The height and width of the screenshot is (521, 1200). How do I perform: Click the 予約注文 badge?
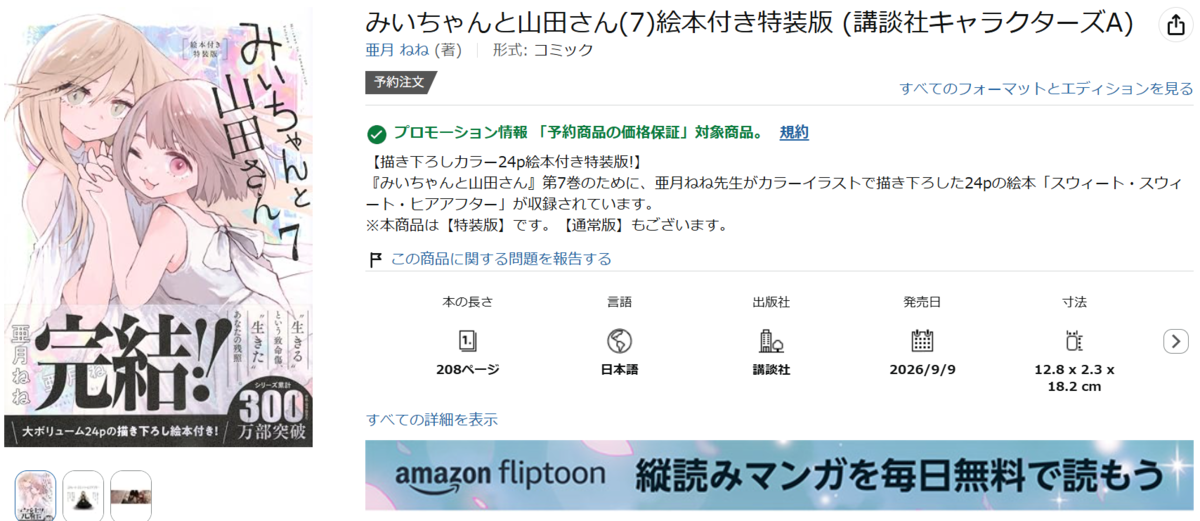(400, 83)
